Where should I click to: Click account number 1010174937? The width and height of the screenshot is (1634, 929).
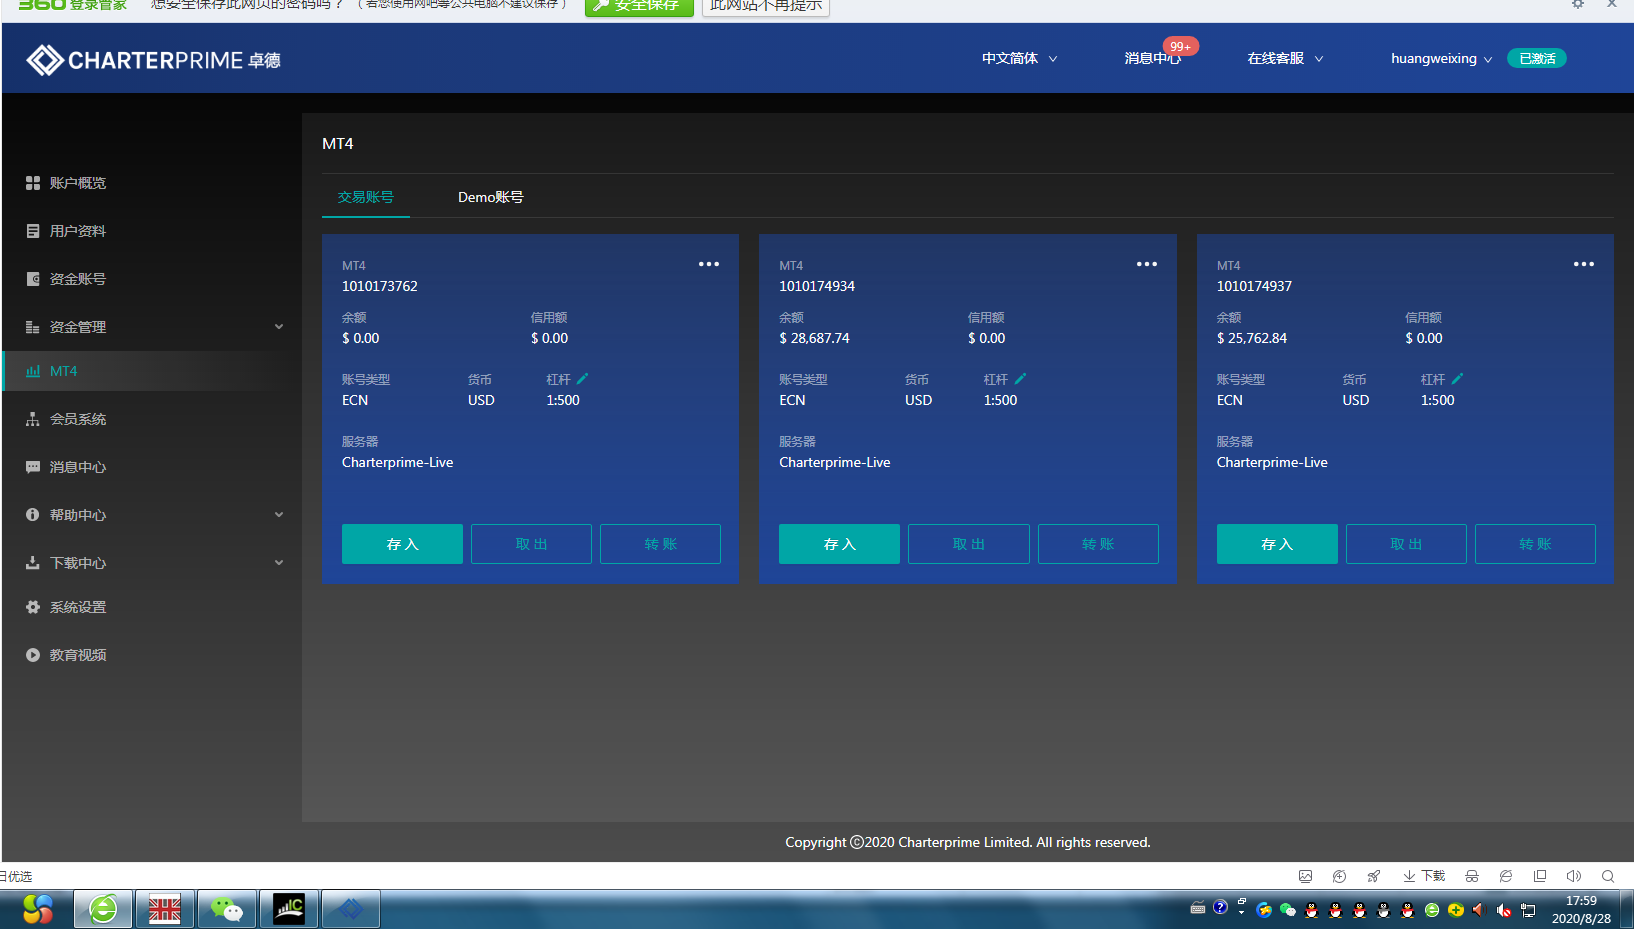pyautogui.click(x=1254, y=286)
